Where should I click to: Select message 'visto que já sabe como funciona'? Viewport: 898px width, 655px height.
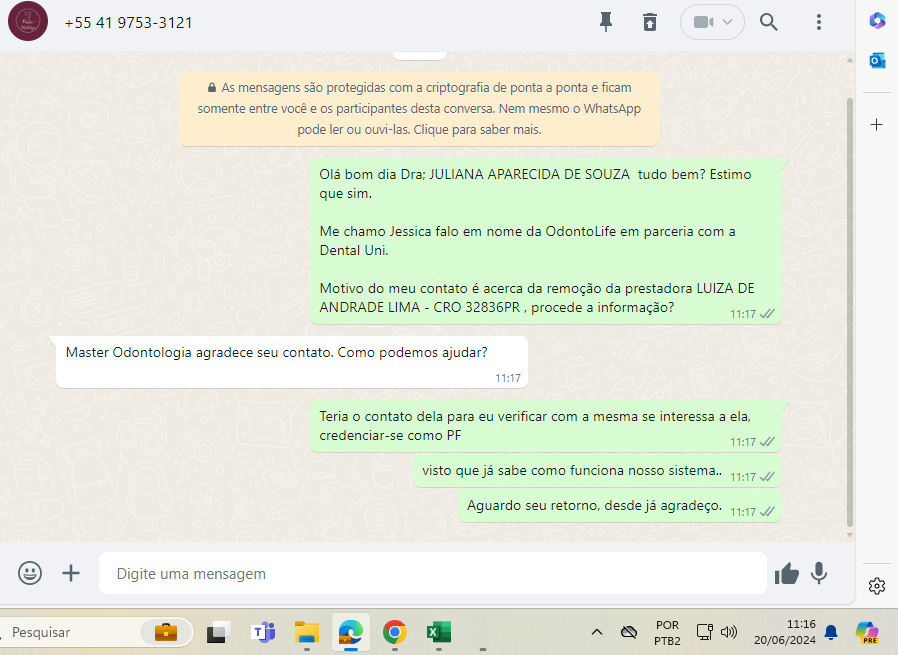(597, 471)
